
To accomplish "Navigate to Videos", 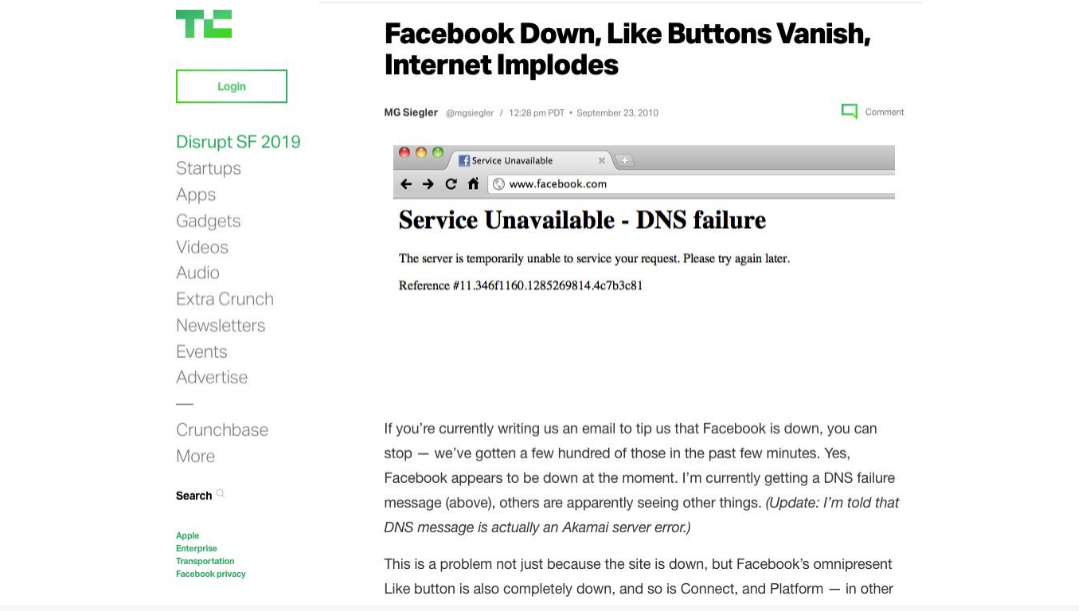I will tap(202, 247).
